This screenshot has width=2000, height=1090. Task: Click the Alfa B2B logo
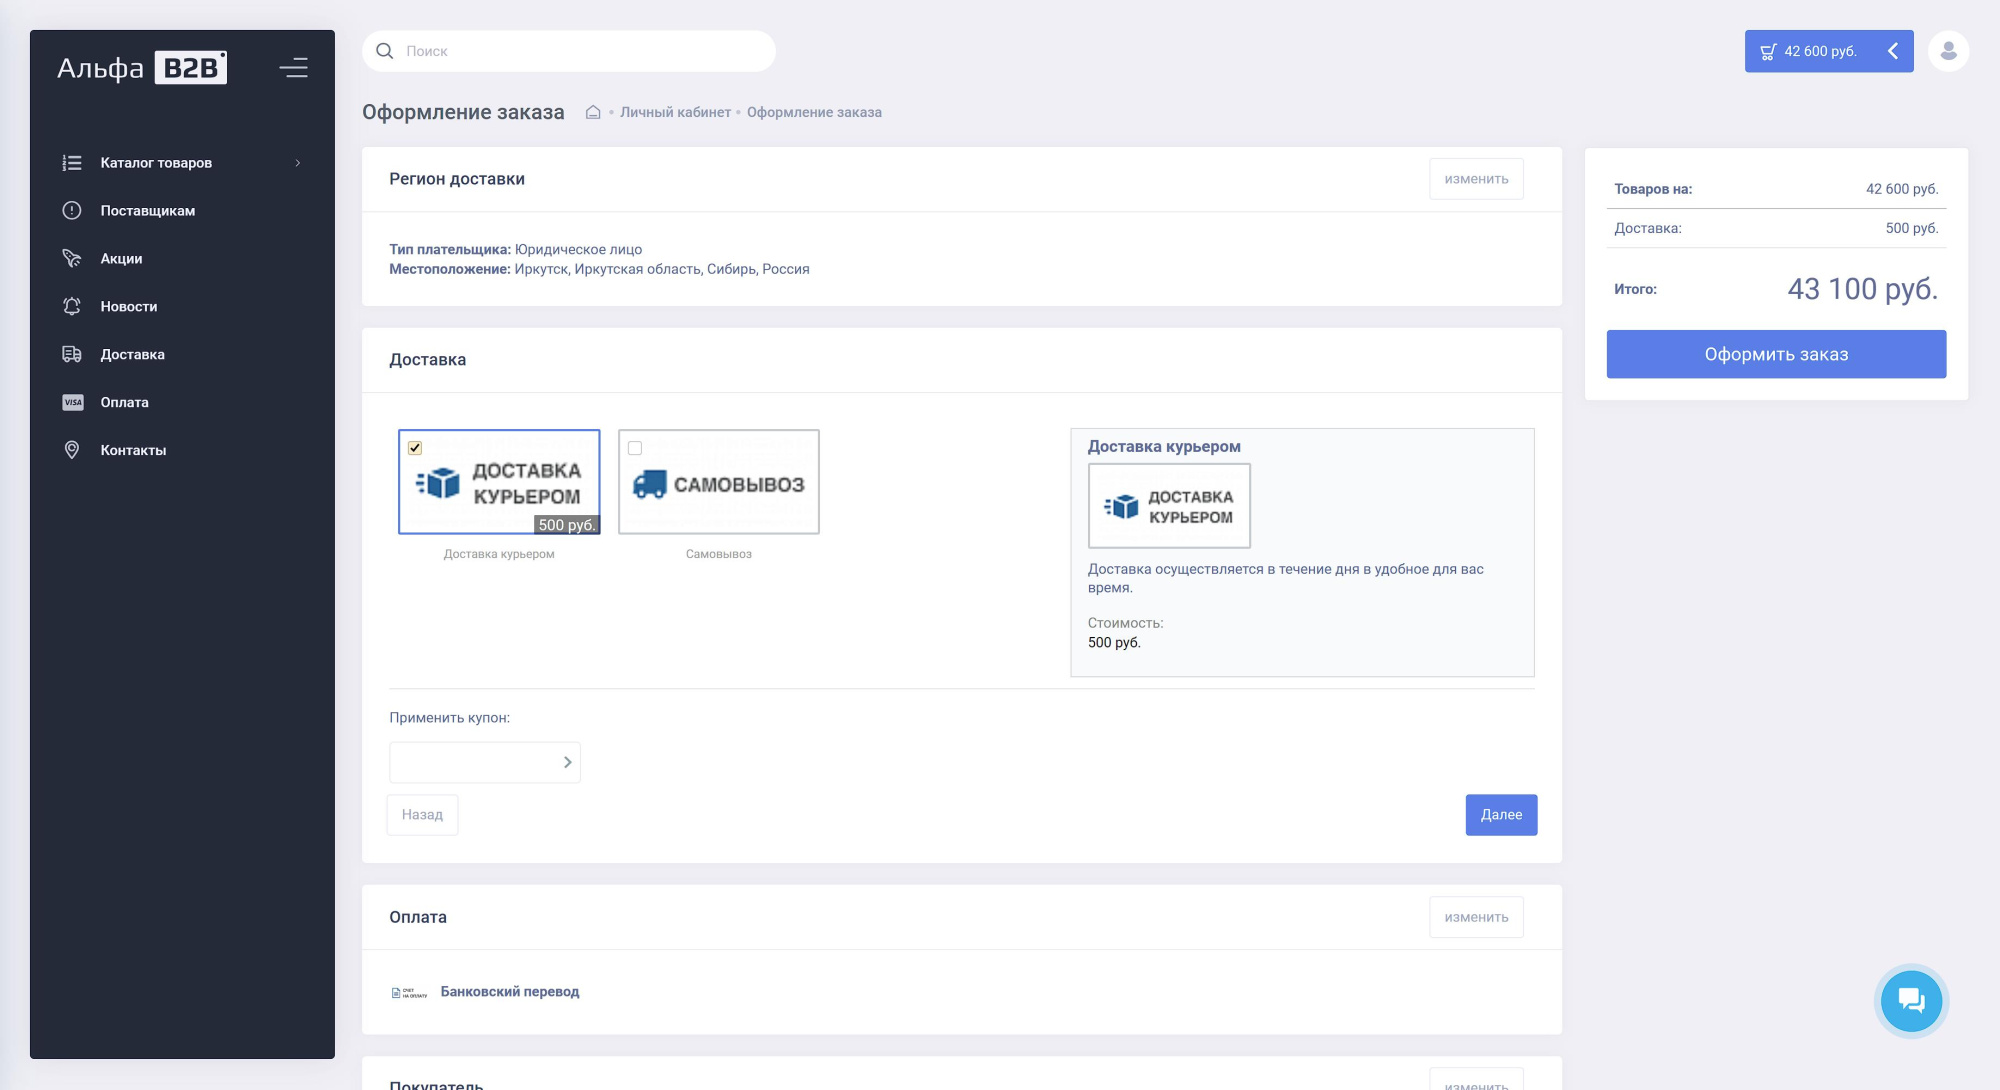click(x=142, y=68)
